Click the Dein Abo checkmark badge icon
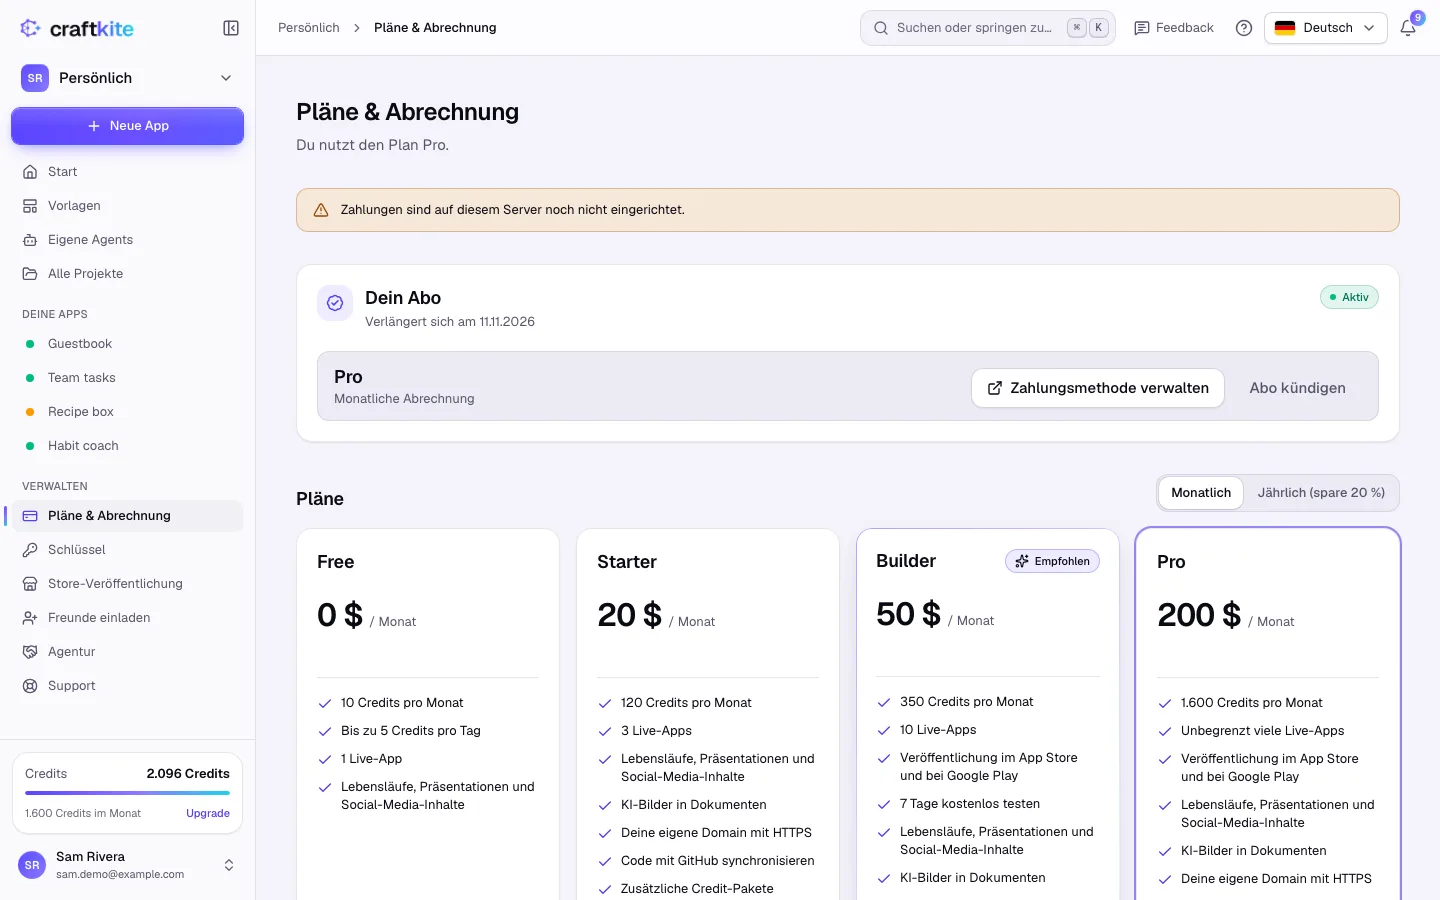This screenshot has height=900, width=1440. pyautogui.click(x=335, y=303)
